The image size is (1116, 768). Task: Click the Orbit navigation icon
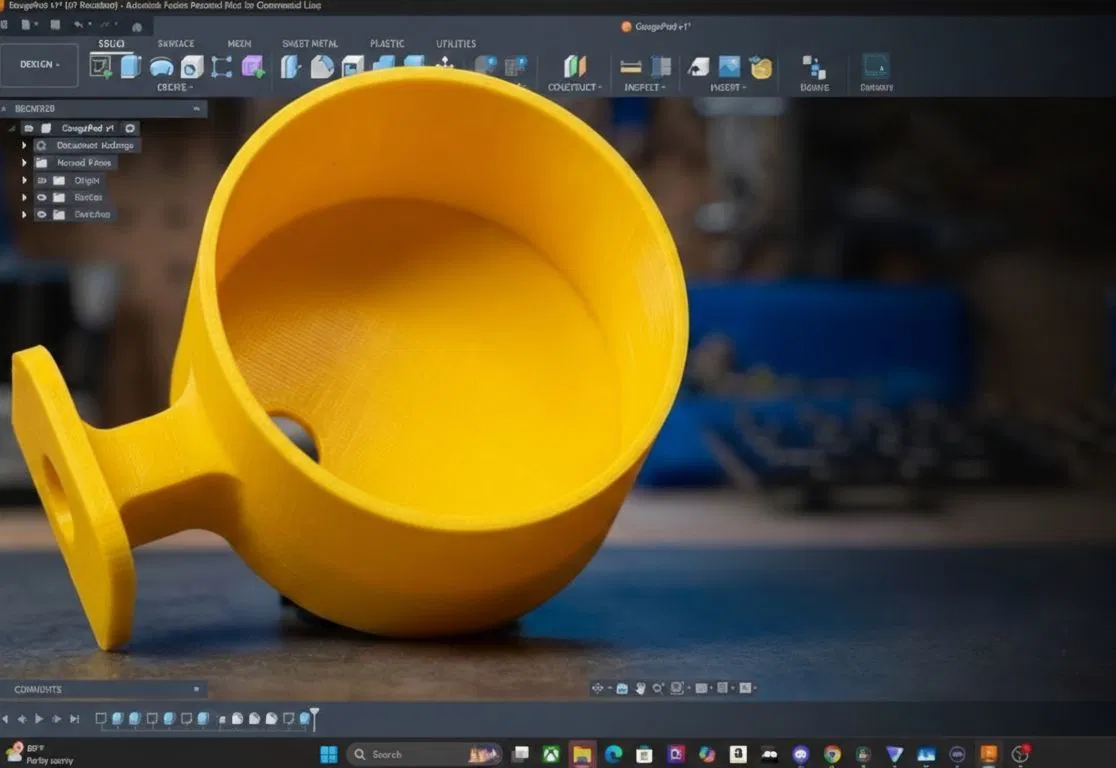coord(598,688)
